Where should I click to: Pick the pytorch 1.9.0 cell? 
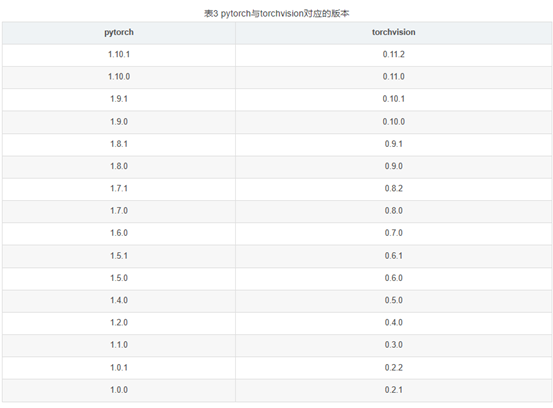119,122
